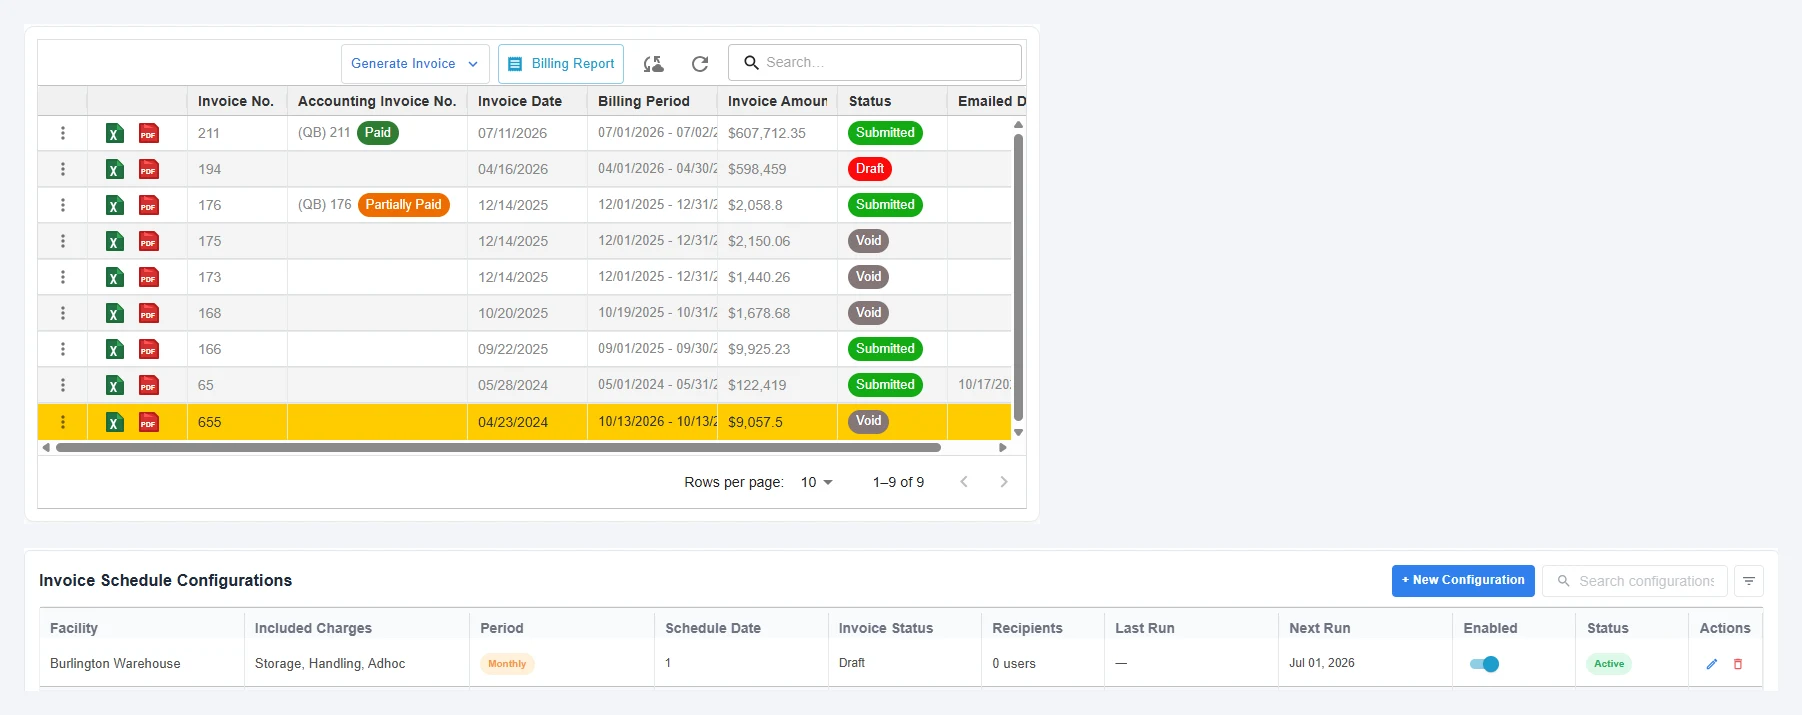Go to previous page of invoices
This screenshot has height=715, width=1802.
[964, 482]
